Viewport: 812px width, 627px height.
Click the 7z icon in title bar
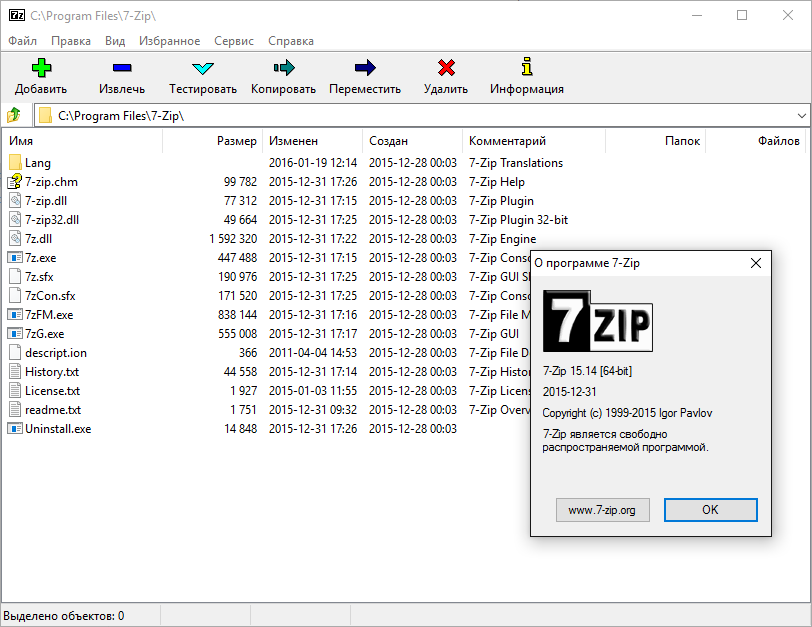(x=17, y=16)
